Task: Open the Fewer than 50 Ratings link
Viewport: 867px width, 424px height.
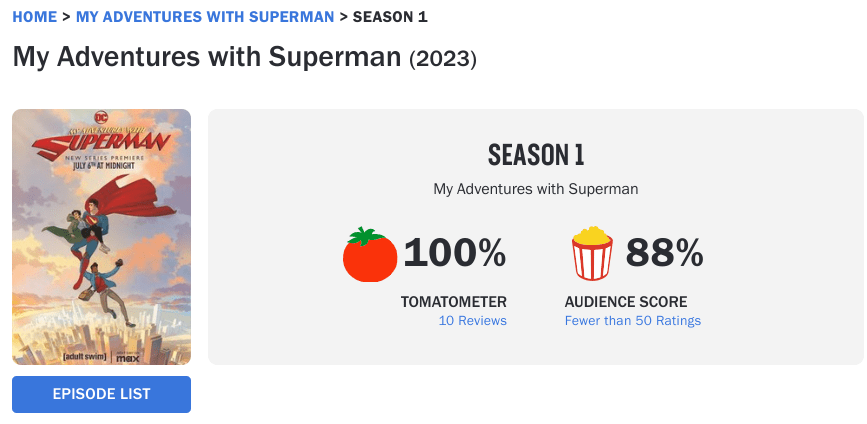Action: pyautogui.click(x=632, y=321)
